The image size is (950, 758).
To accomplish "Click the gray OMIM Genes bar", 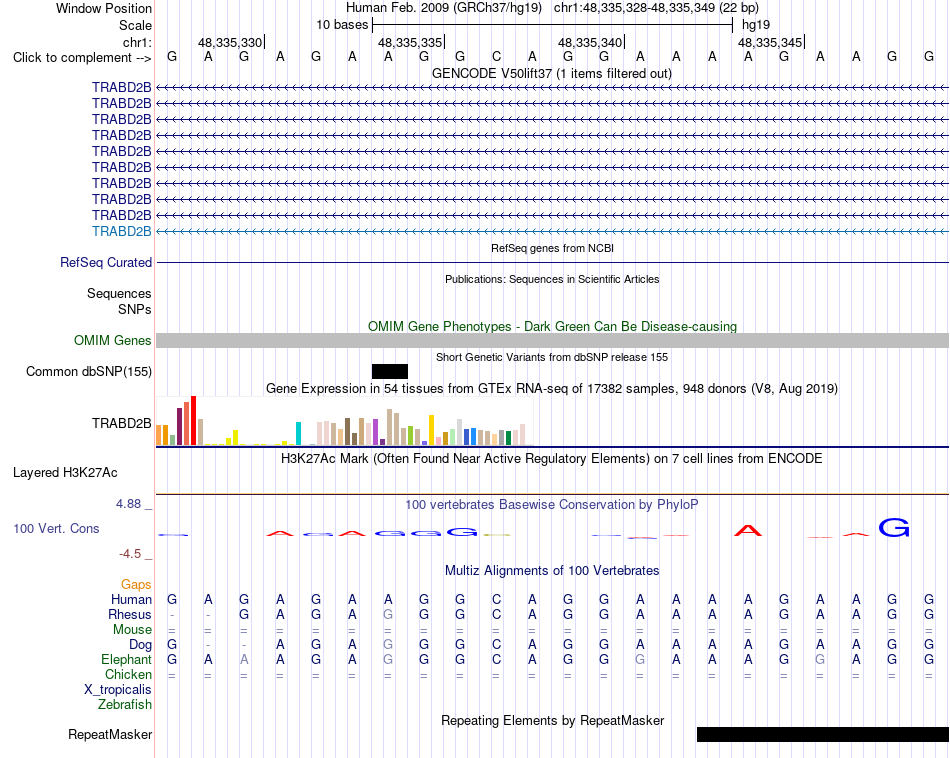I will pyautogui.click(x=552, y=341).
